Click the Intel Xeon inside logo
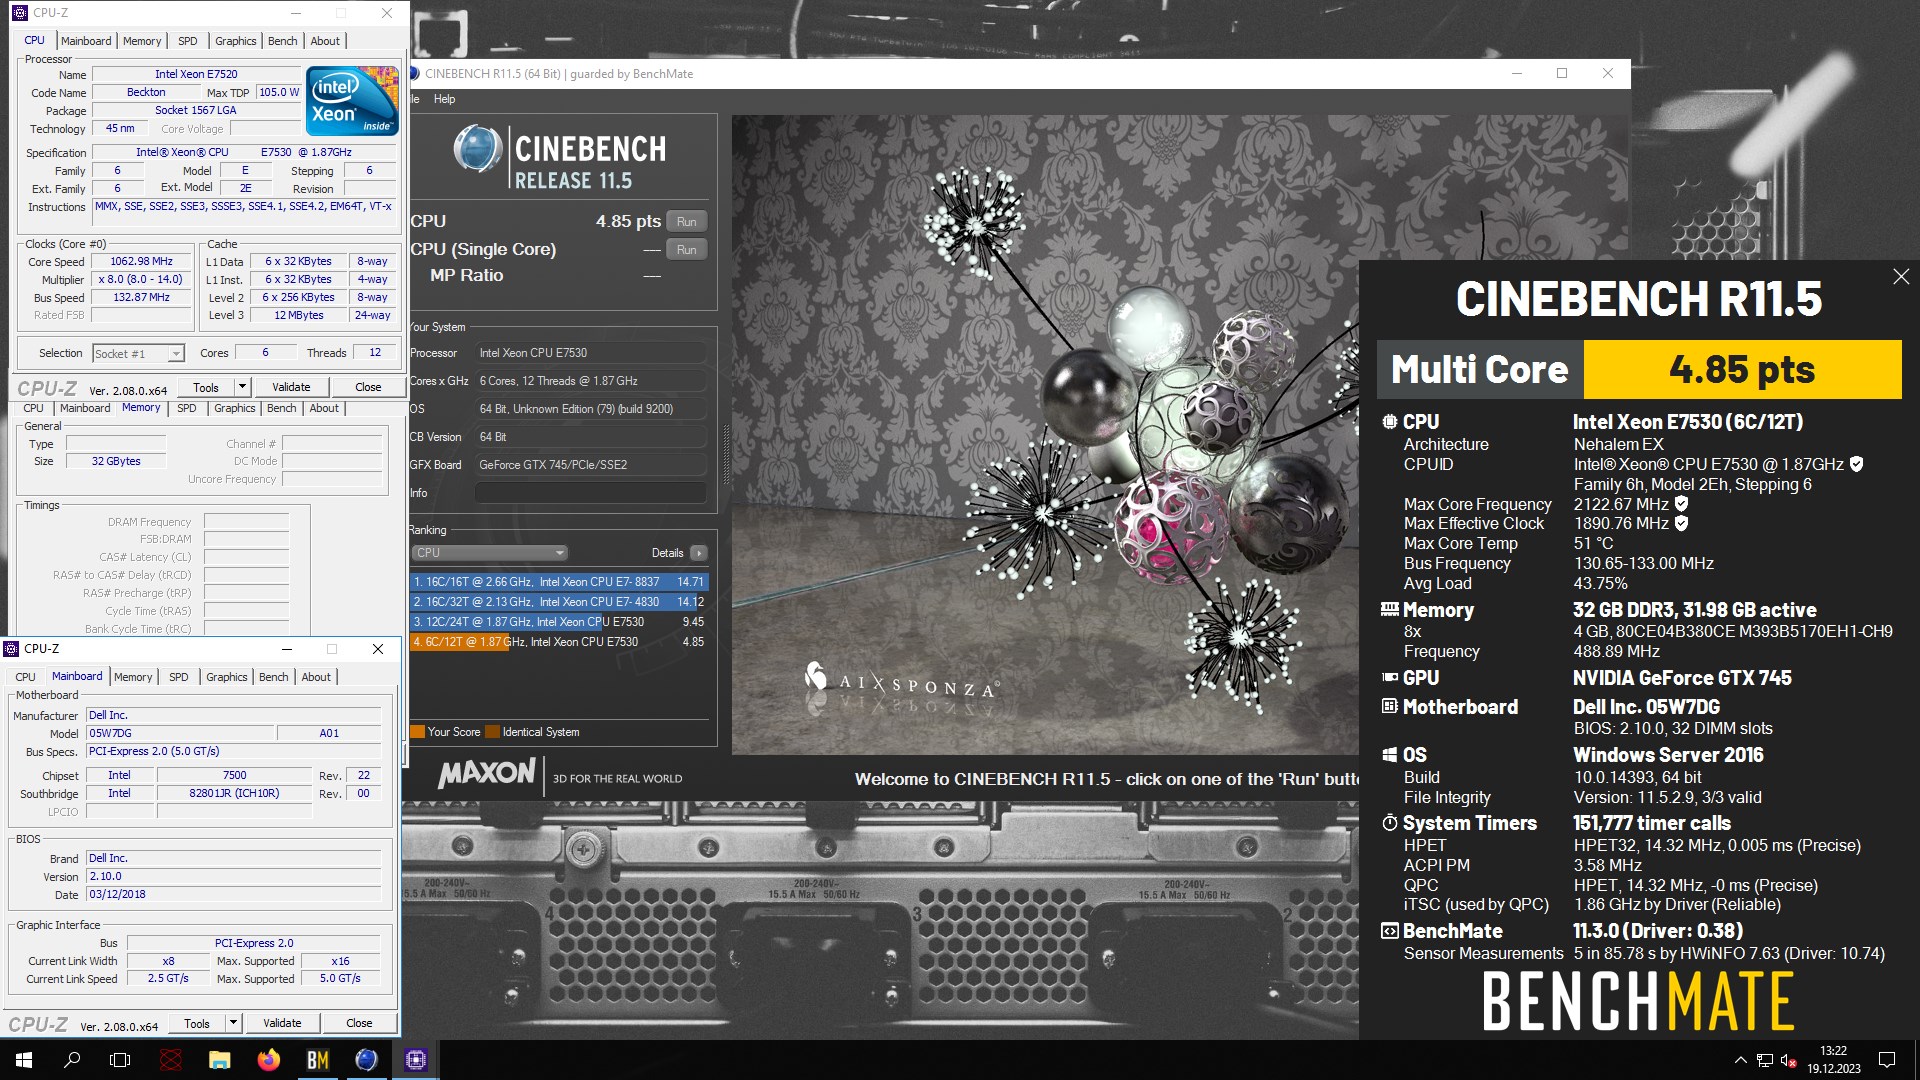Image resolution: width=1920 pixels, height=1080 pixels. point(352,100)
